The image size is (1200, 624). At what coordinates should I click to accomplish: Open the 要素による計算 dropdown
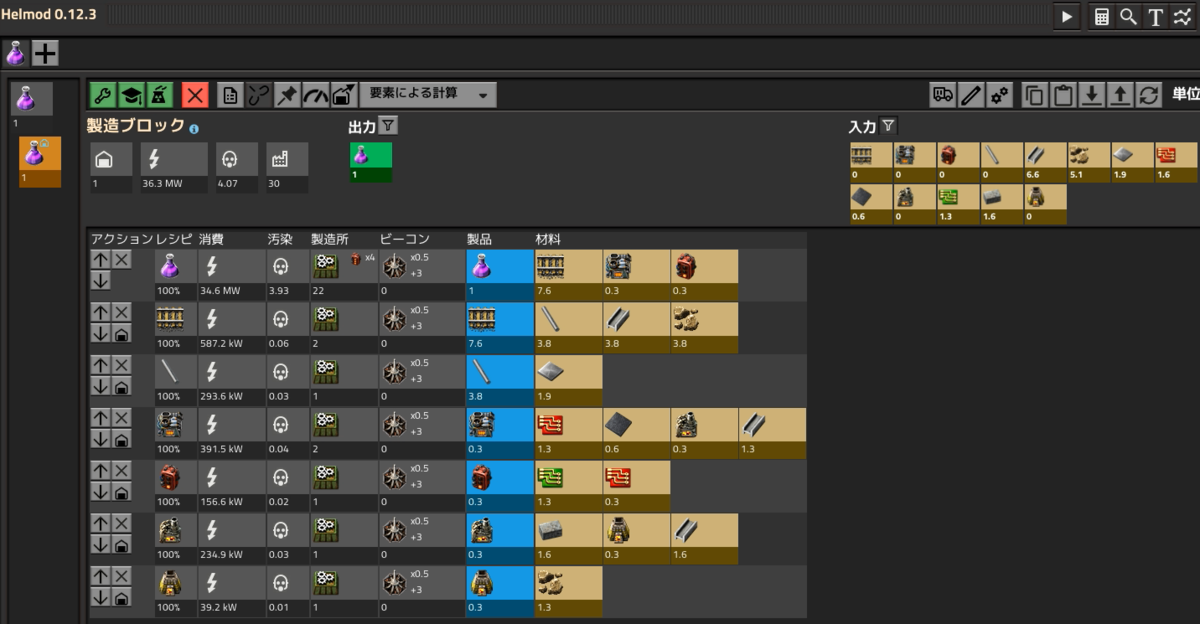(x=428, y=94)
